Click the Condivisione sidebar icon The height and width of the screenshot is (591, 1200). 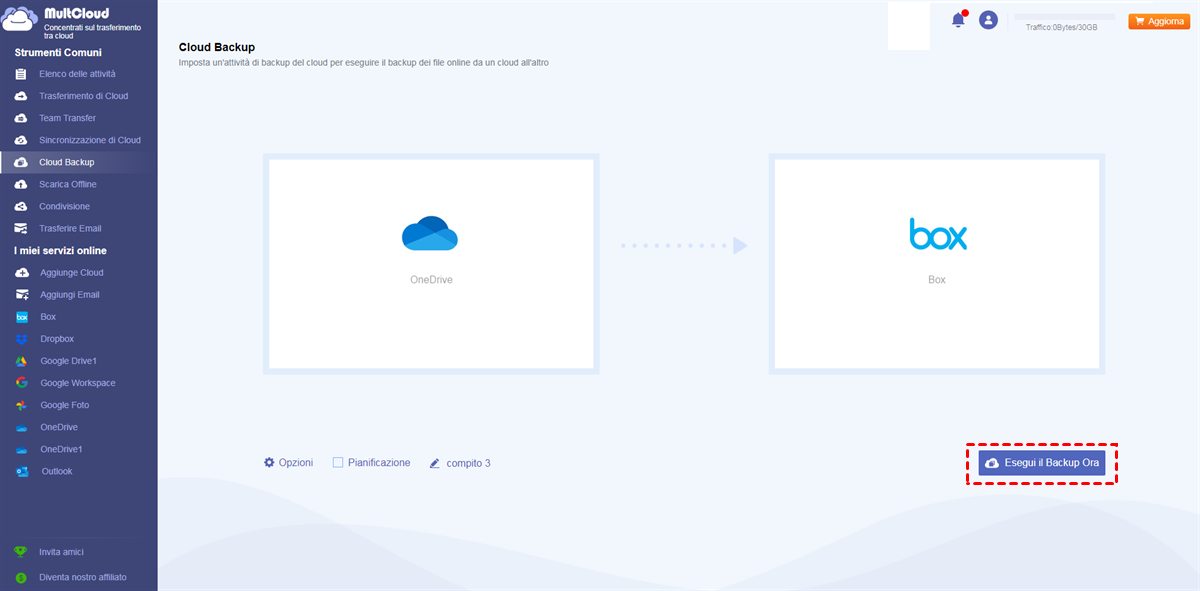point(21,206)
